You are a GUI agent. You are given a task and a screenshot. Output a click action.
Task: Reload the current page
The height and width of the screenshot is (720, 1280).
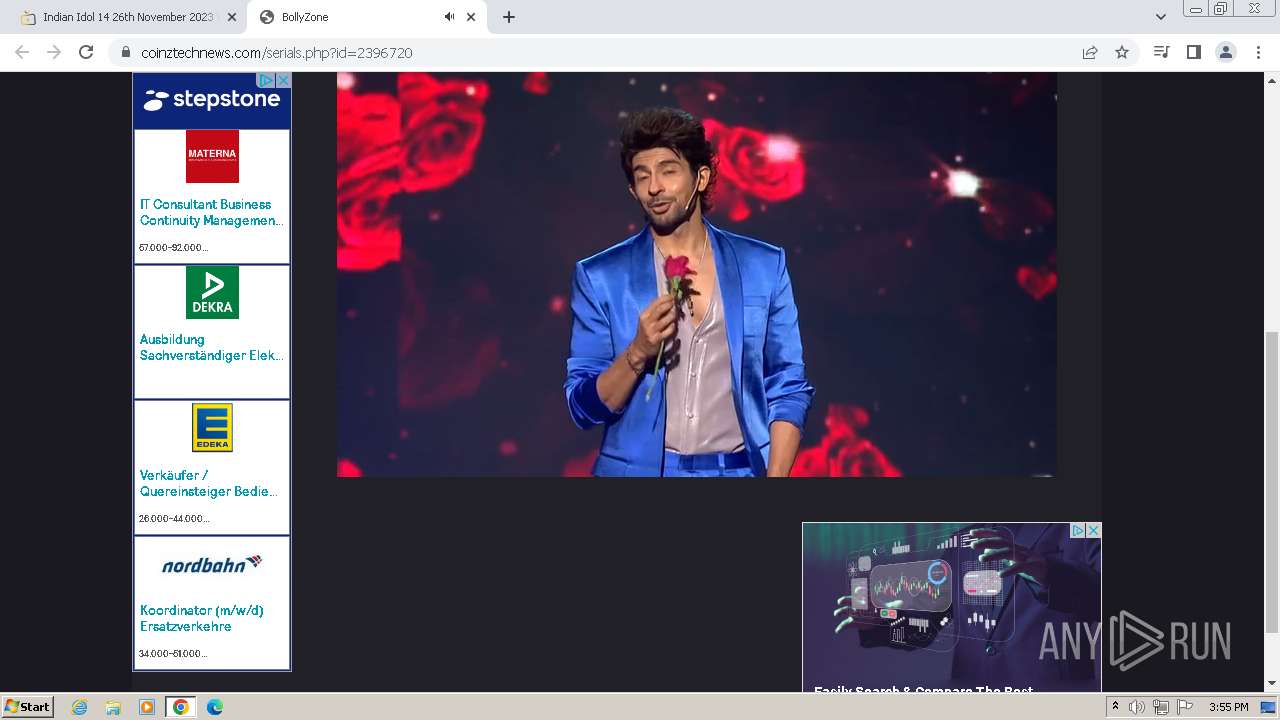86,52
